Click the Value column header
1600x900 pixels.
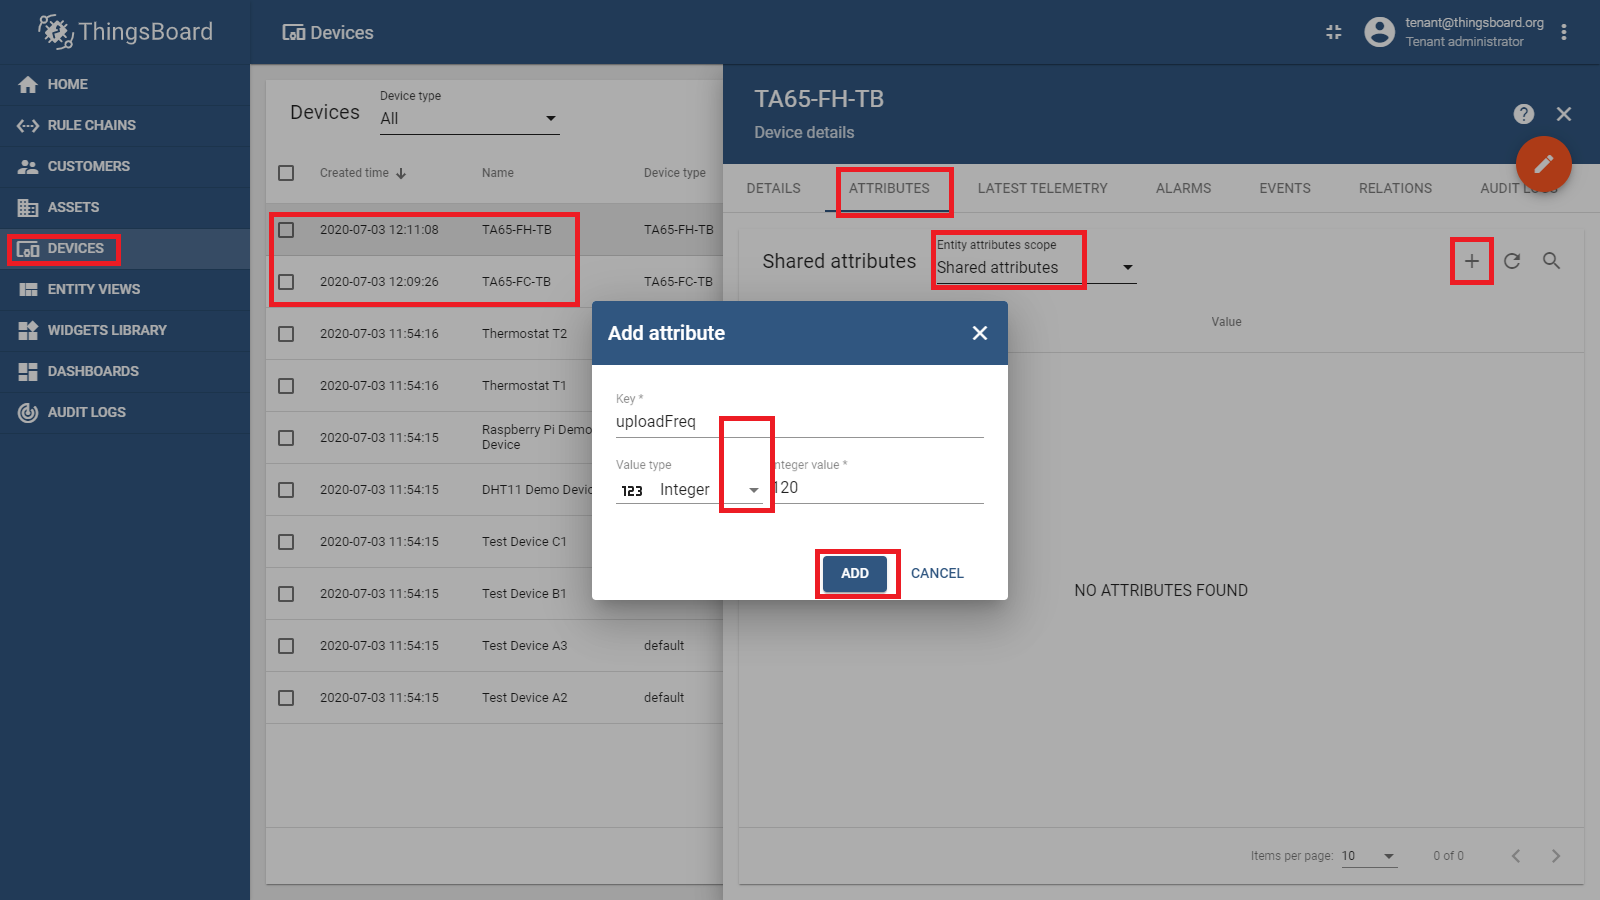coord(1226,322)
